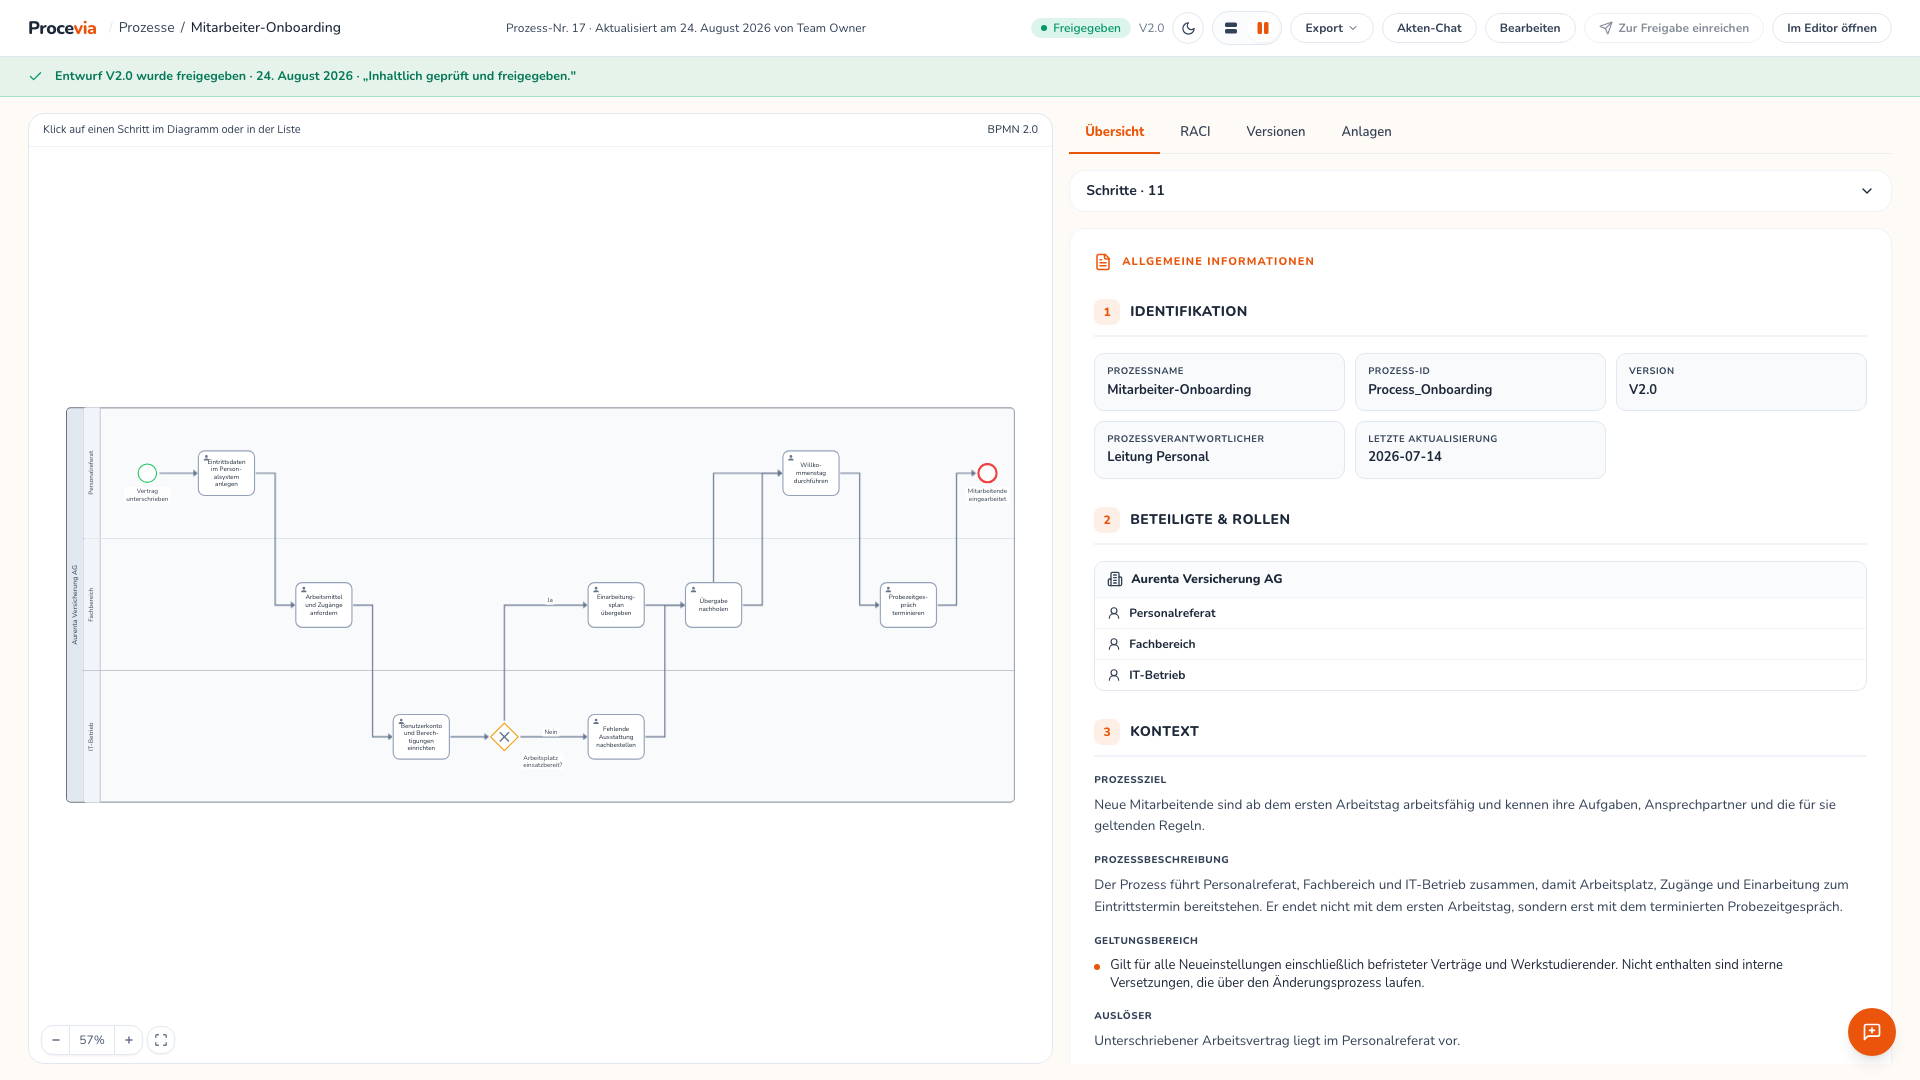The image size is (1920, 1080).
Task: Click the Kontext section heading
Action: pyautogui.click(x=1164, y=732)
